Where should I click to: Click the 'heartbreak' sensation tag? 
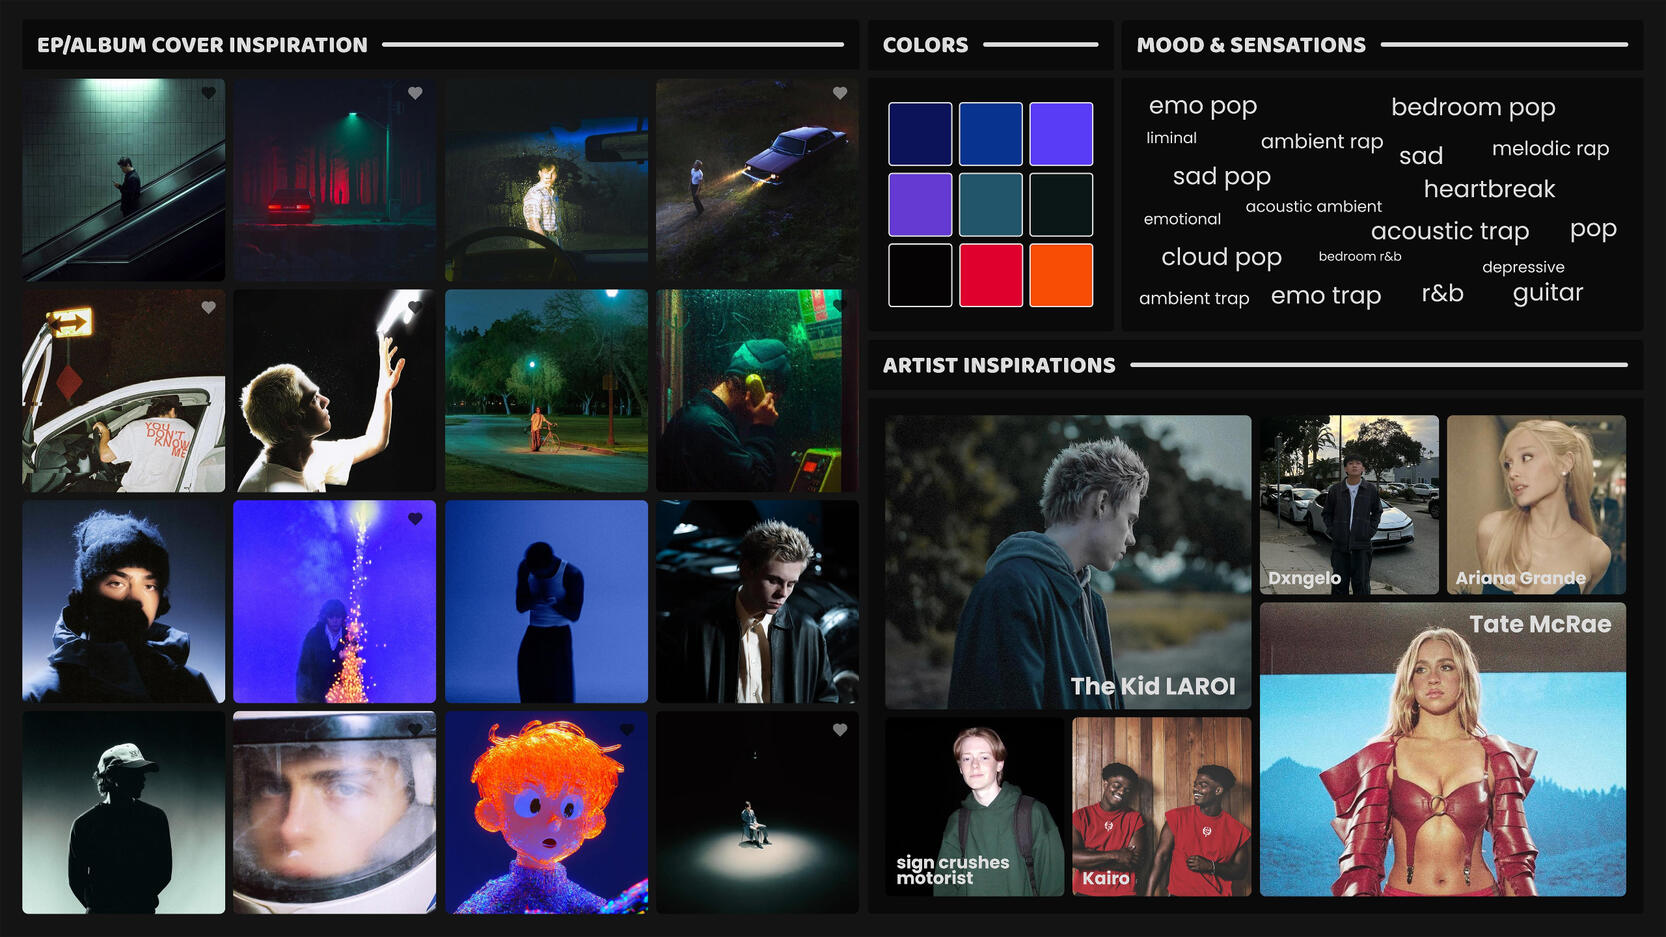(x=1488, y=189)
